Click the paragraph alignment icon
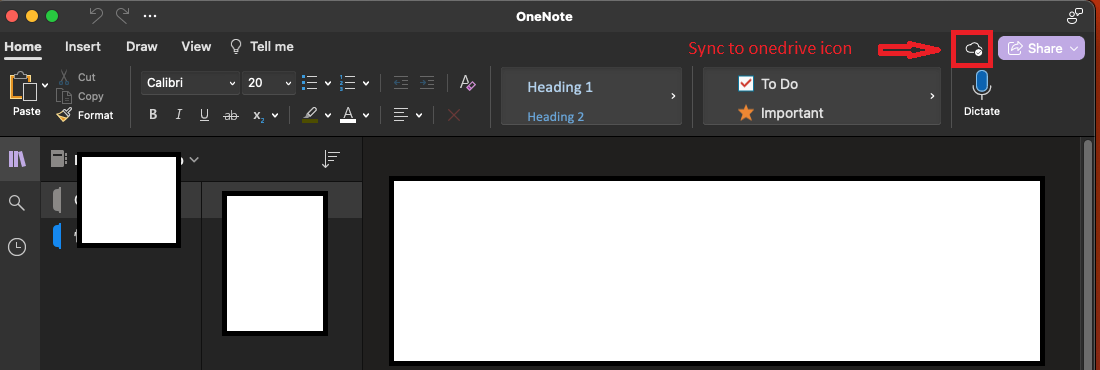Image resolution: width=1100 pixels, height=370 pixels. tap(401, 115)
